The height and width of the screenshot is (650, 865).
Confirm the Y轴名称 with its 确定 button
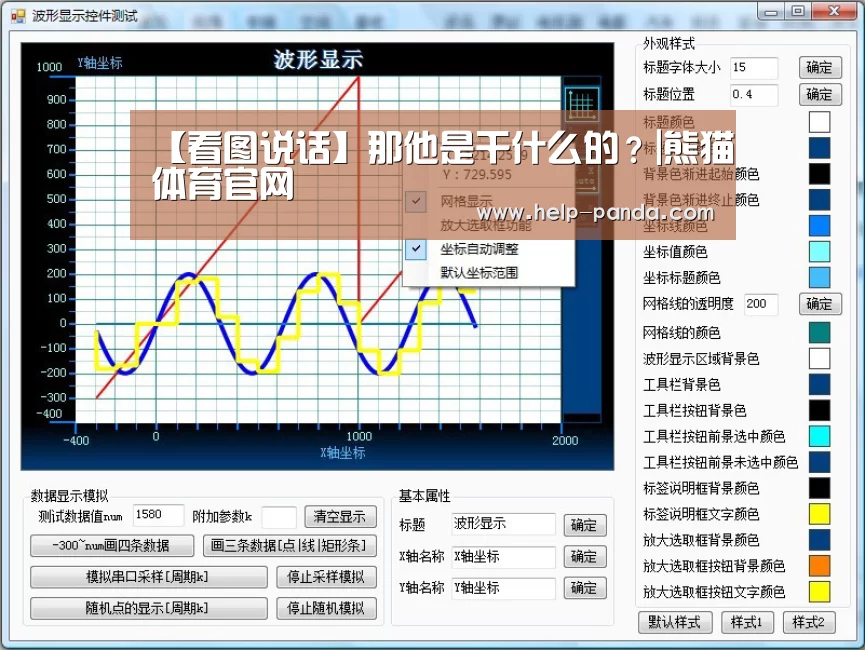click(585, 588)
